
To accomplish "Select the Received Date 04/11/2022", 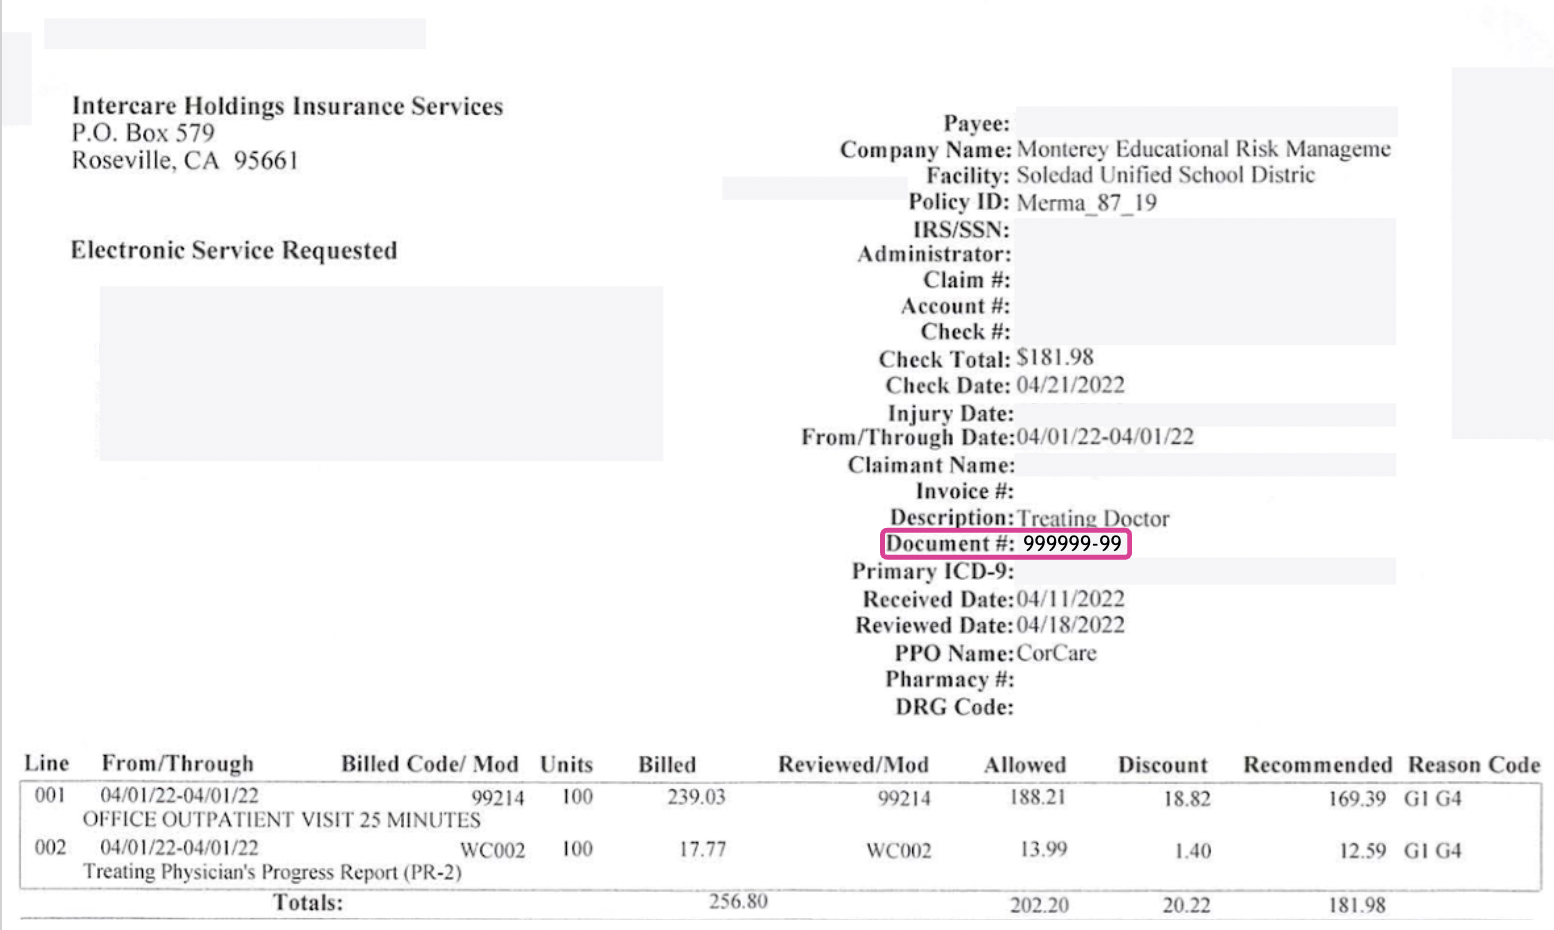I will click(x=1070, y=599).
